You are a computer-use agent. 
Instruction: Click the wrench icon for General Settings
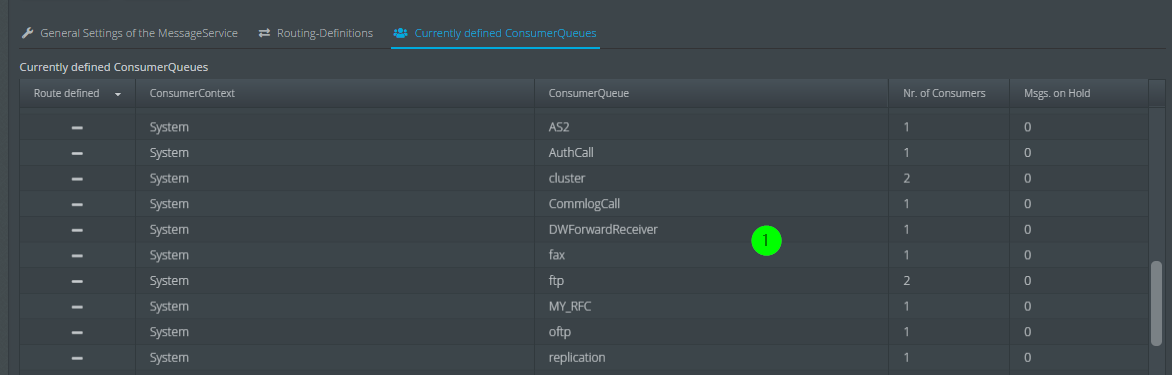(x=27, y=33)
